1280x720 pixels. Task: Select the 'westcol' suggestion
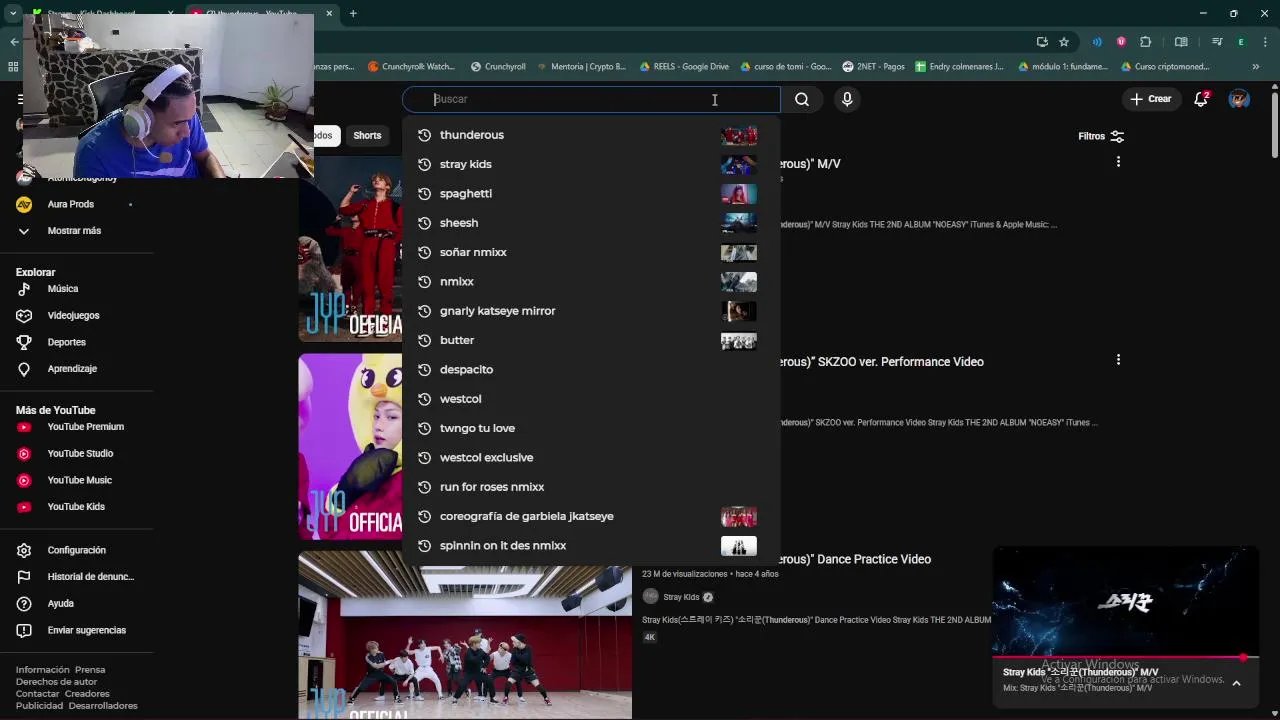coord(590,399)
